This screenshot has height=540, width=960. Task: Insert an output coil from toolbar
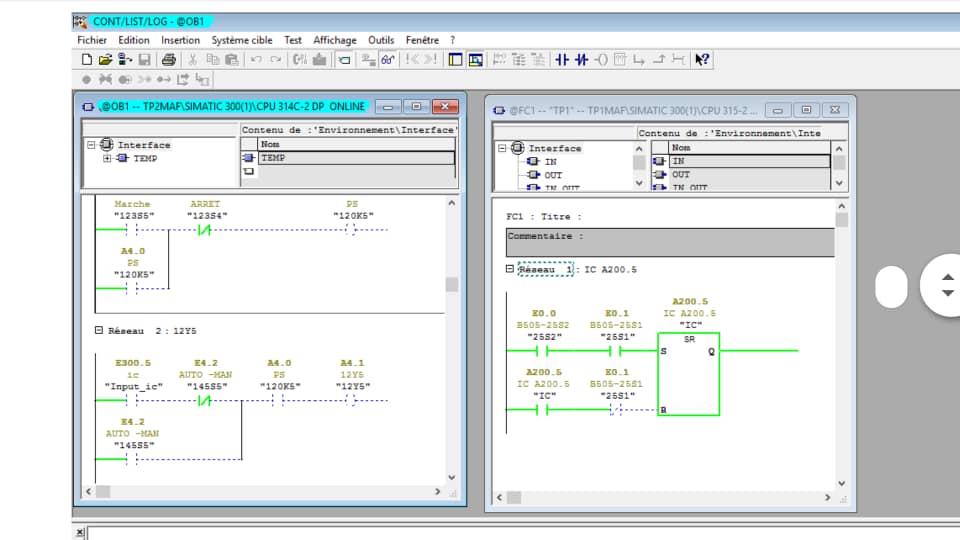tap(601, 60)
